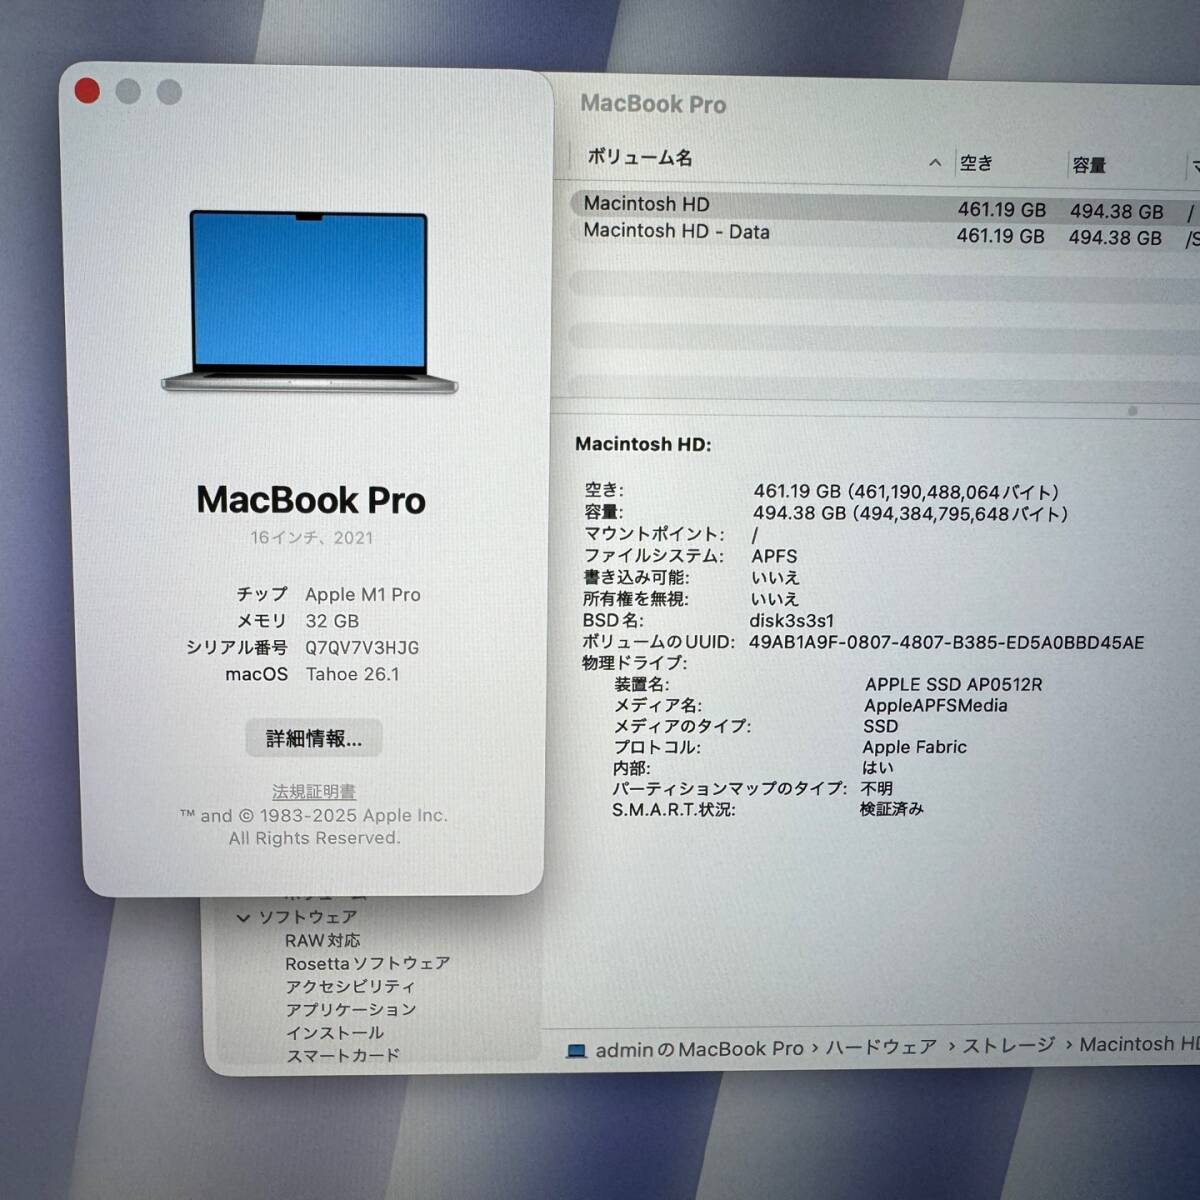Screen dimensions: 1200x1200
Task: Click the Macintosh HD: details heading
Action: point(643,444)
